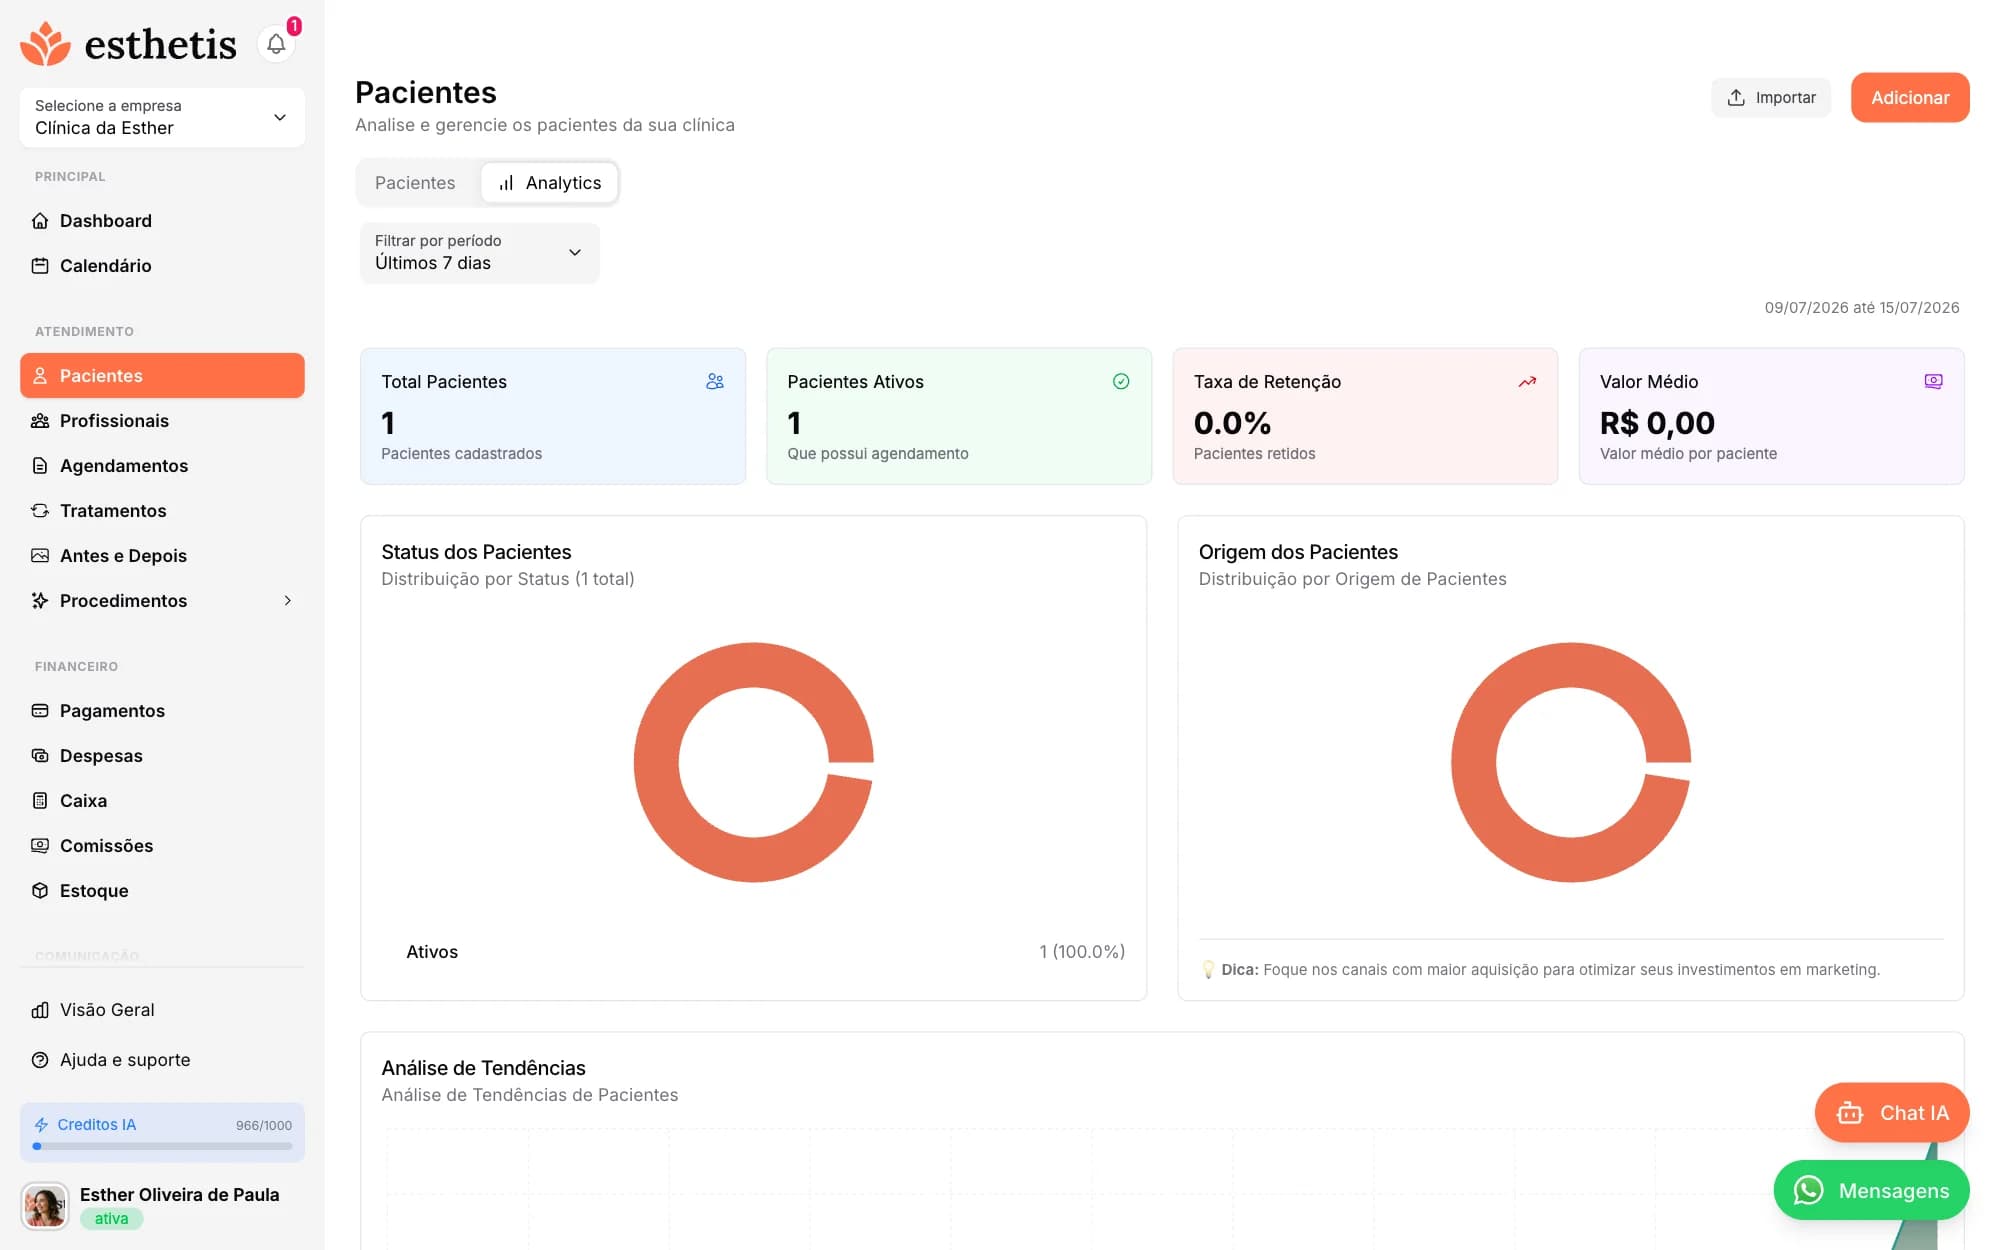
Task: Click the Estoque box icon
Action: tap(40, 891)
